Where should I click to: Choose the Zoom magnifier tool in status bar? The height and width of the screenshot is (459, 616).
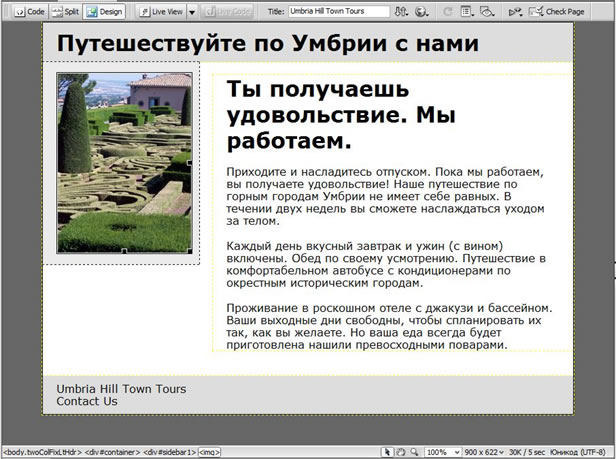tap(414, 452)
